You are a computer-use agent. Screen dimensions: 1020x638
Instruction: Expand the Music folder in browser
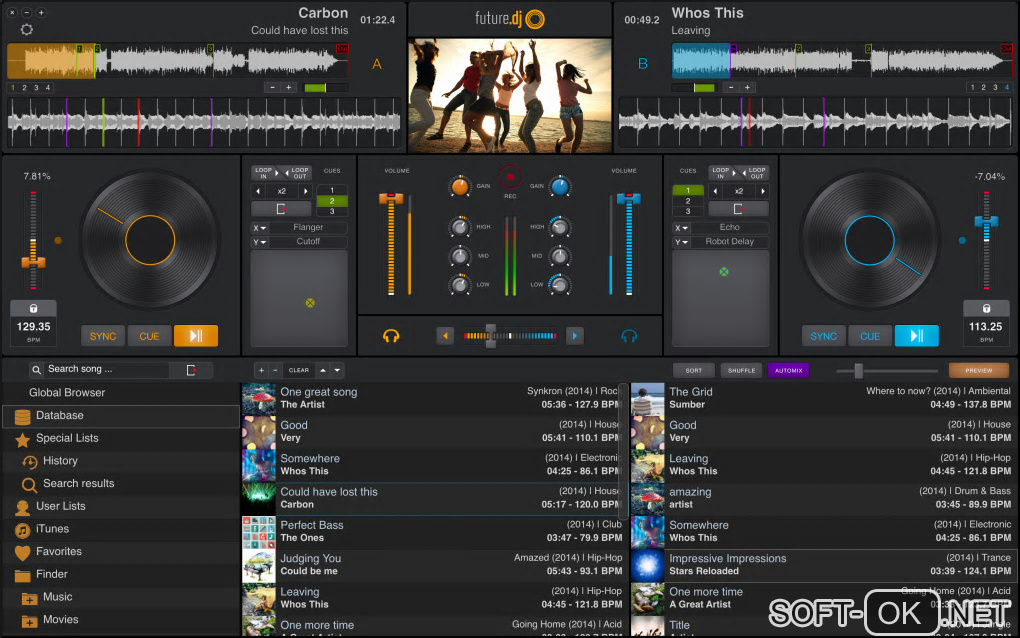pyautogui.click(x=29, y=598)
